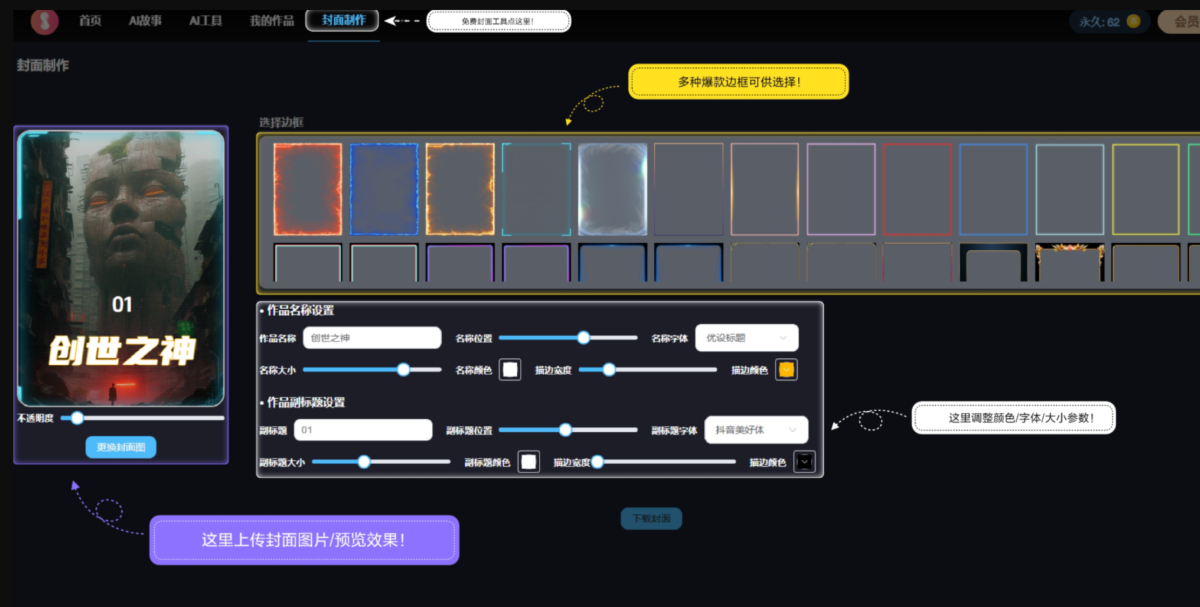Expand the 副标题字体 font dropdown
This screenshot has width=1200, height=607.
click(756, 429)
